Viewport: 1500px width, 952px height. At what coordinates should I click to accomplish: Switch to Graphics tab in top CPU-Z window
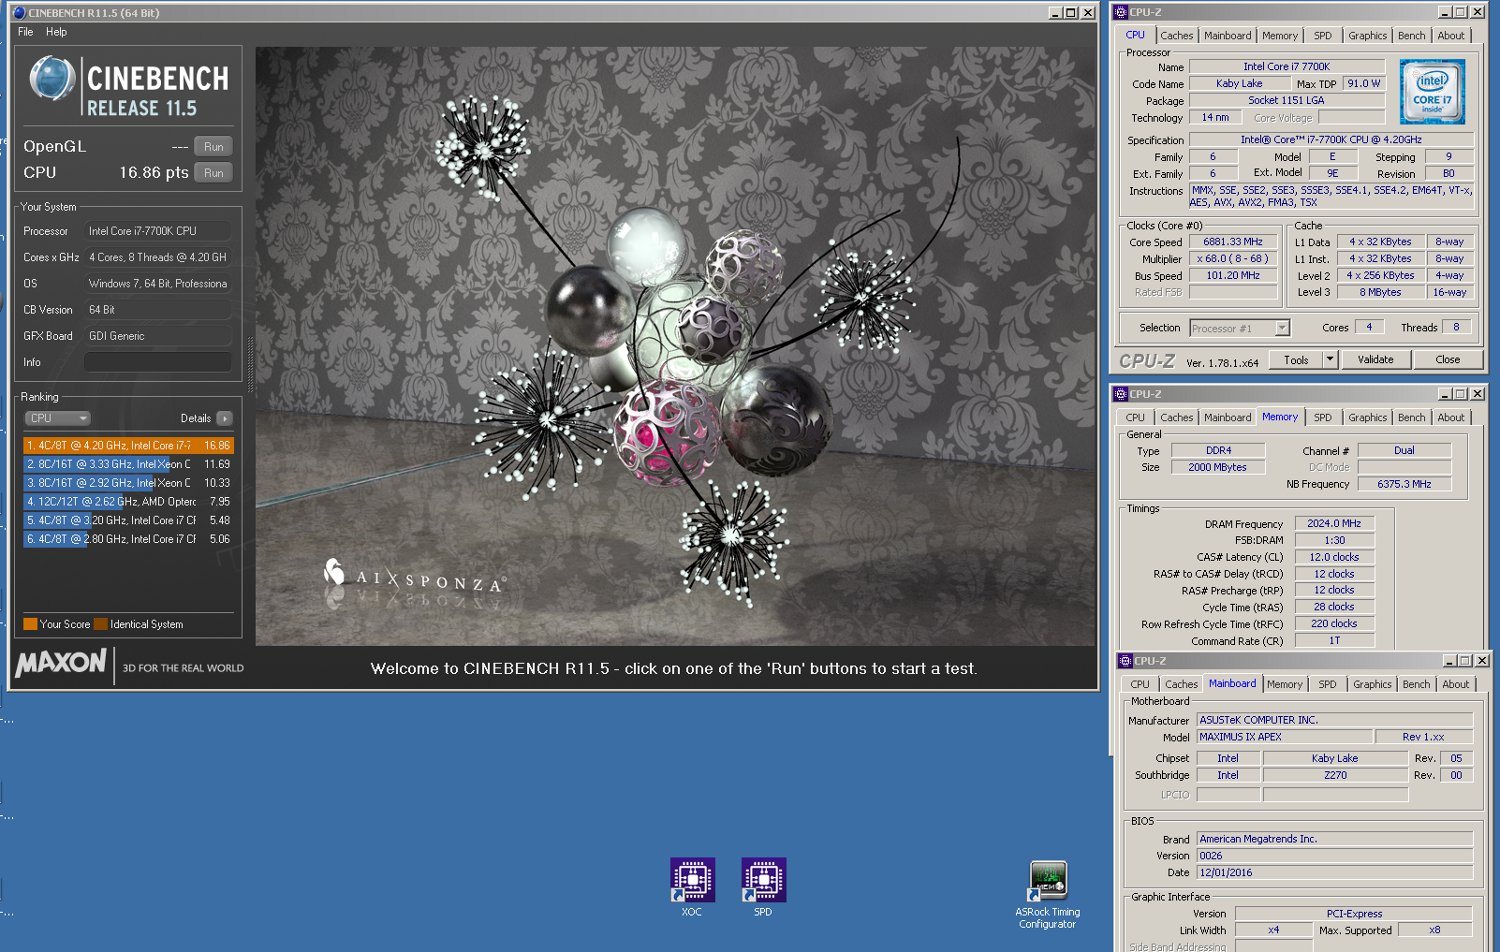coord(1367,35)
